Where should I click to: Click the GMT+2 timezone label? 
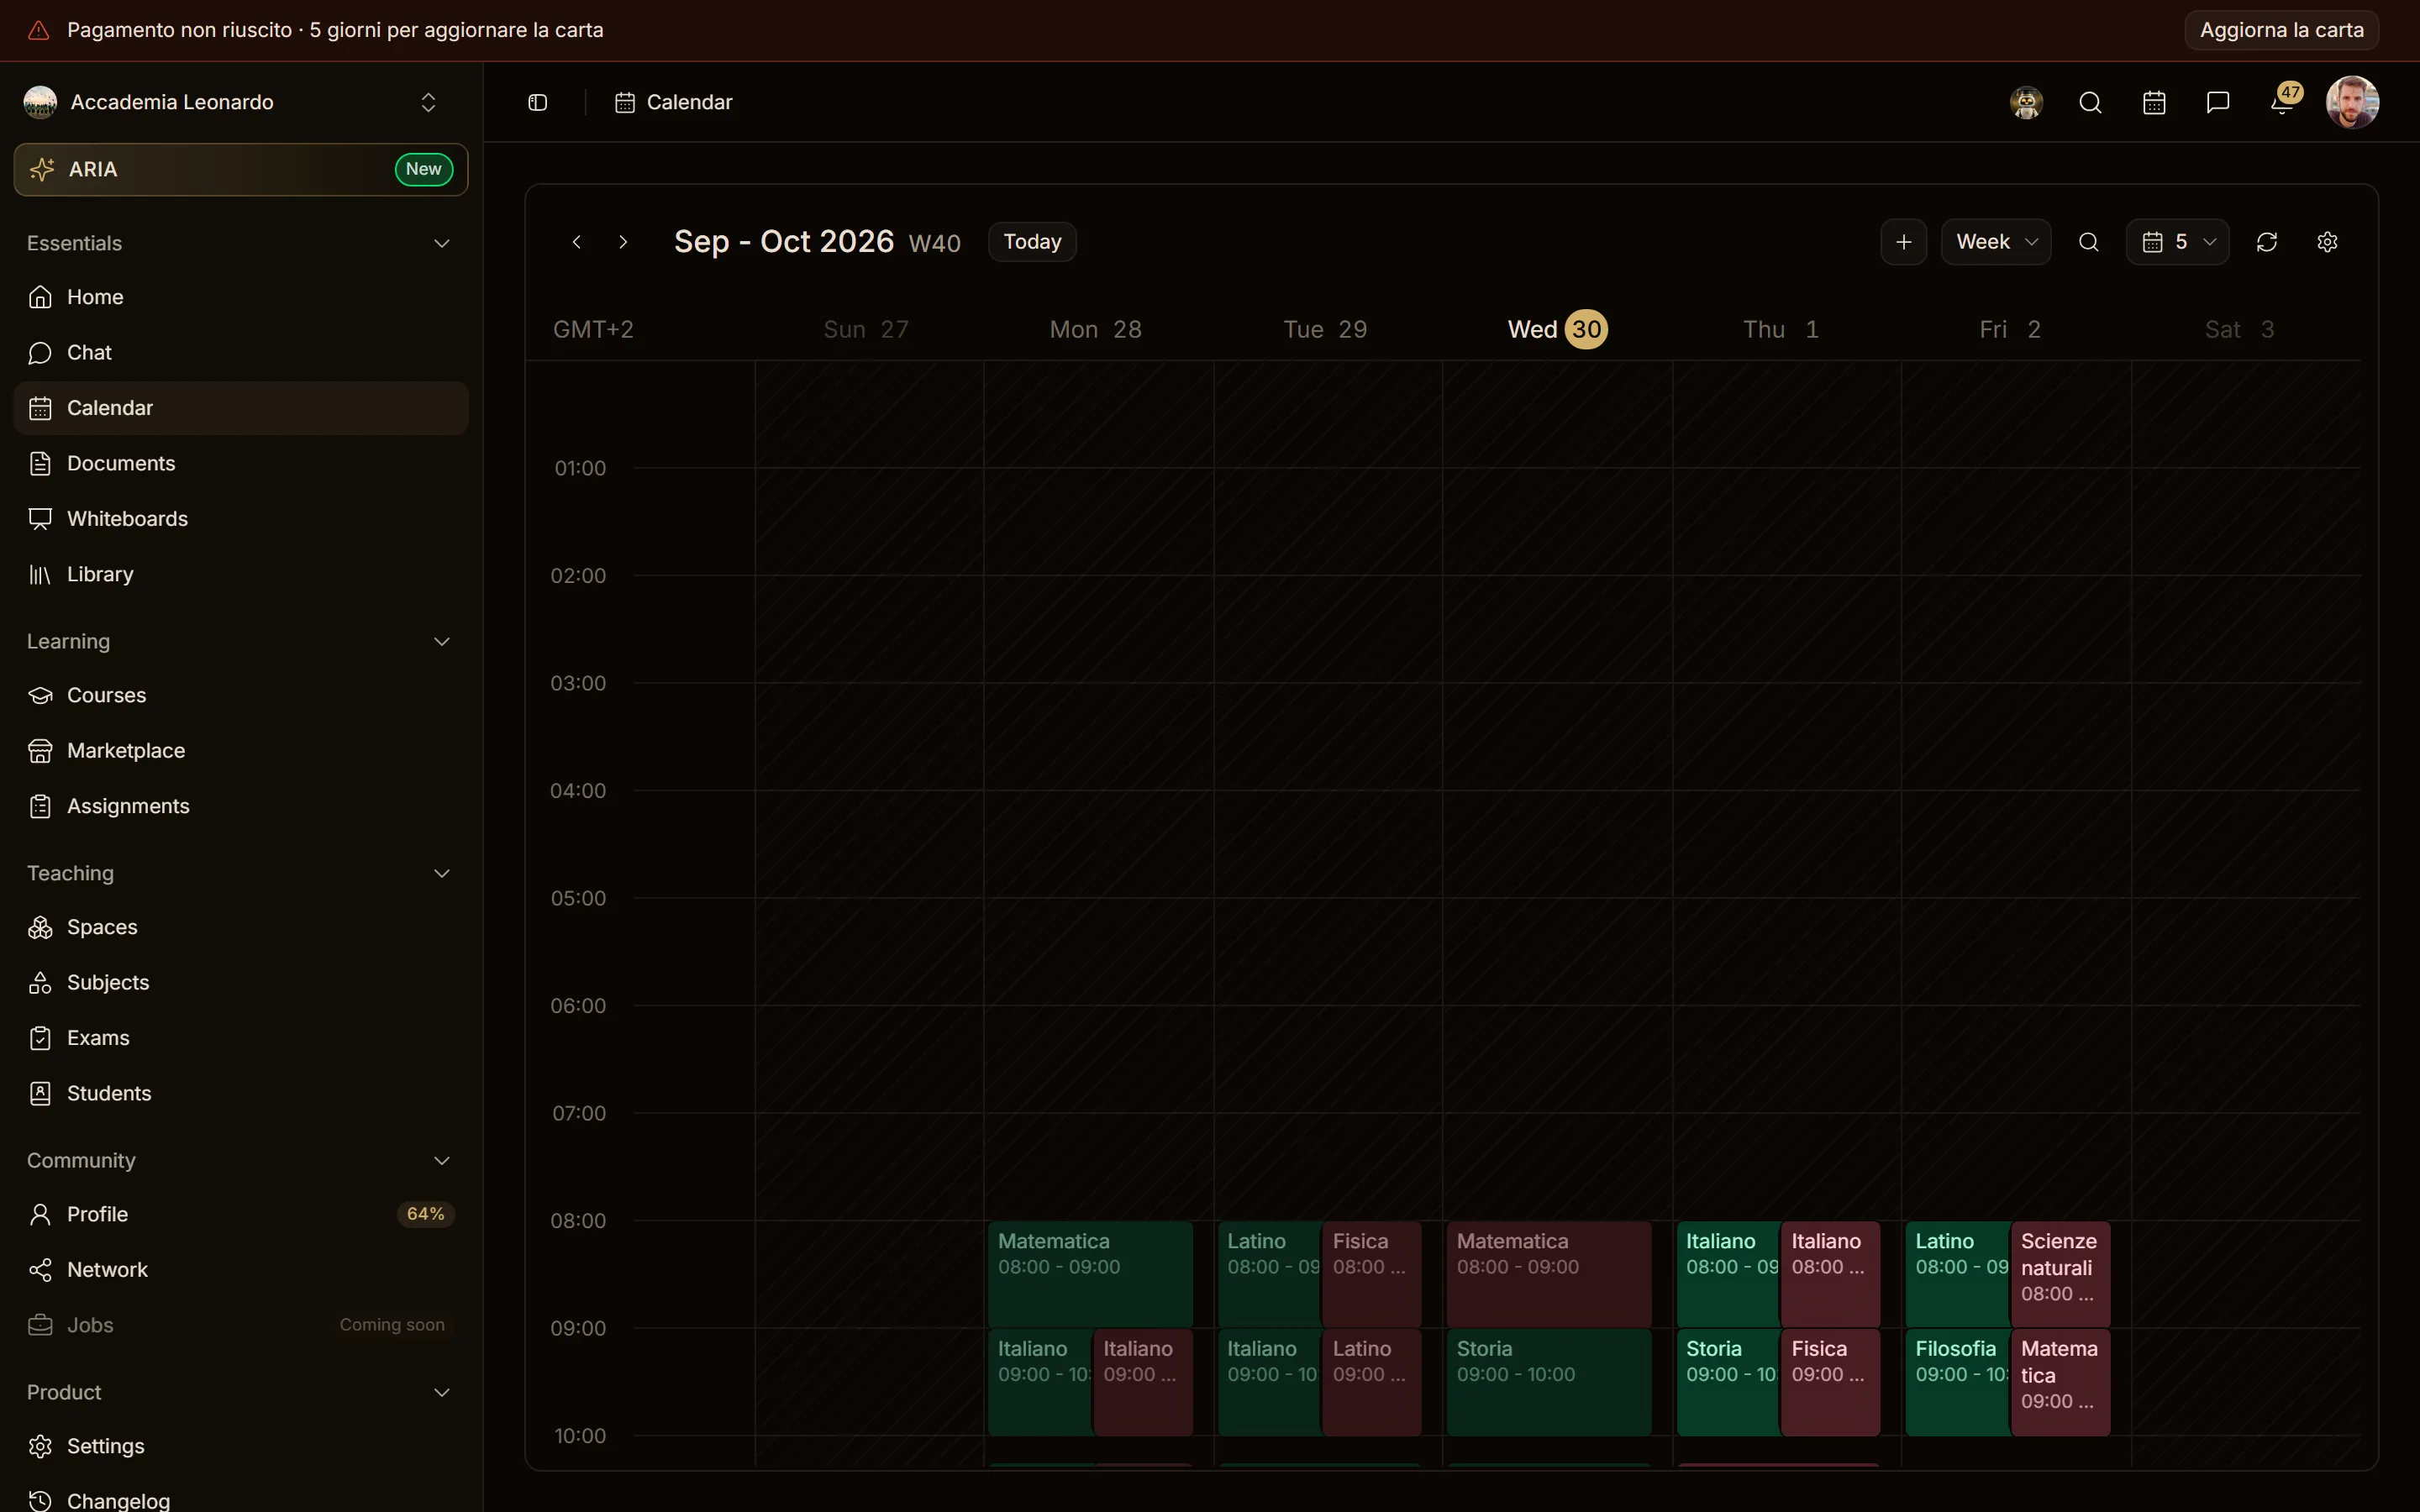[x=593, y=329]
